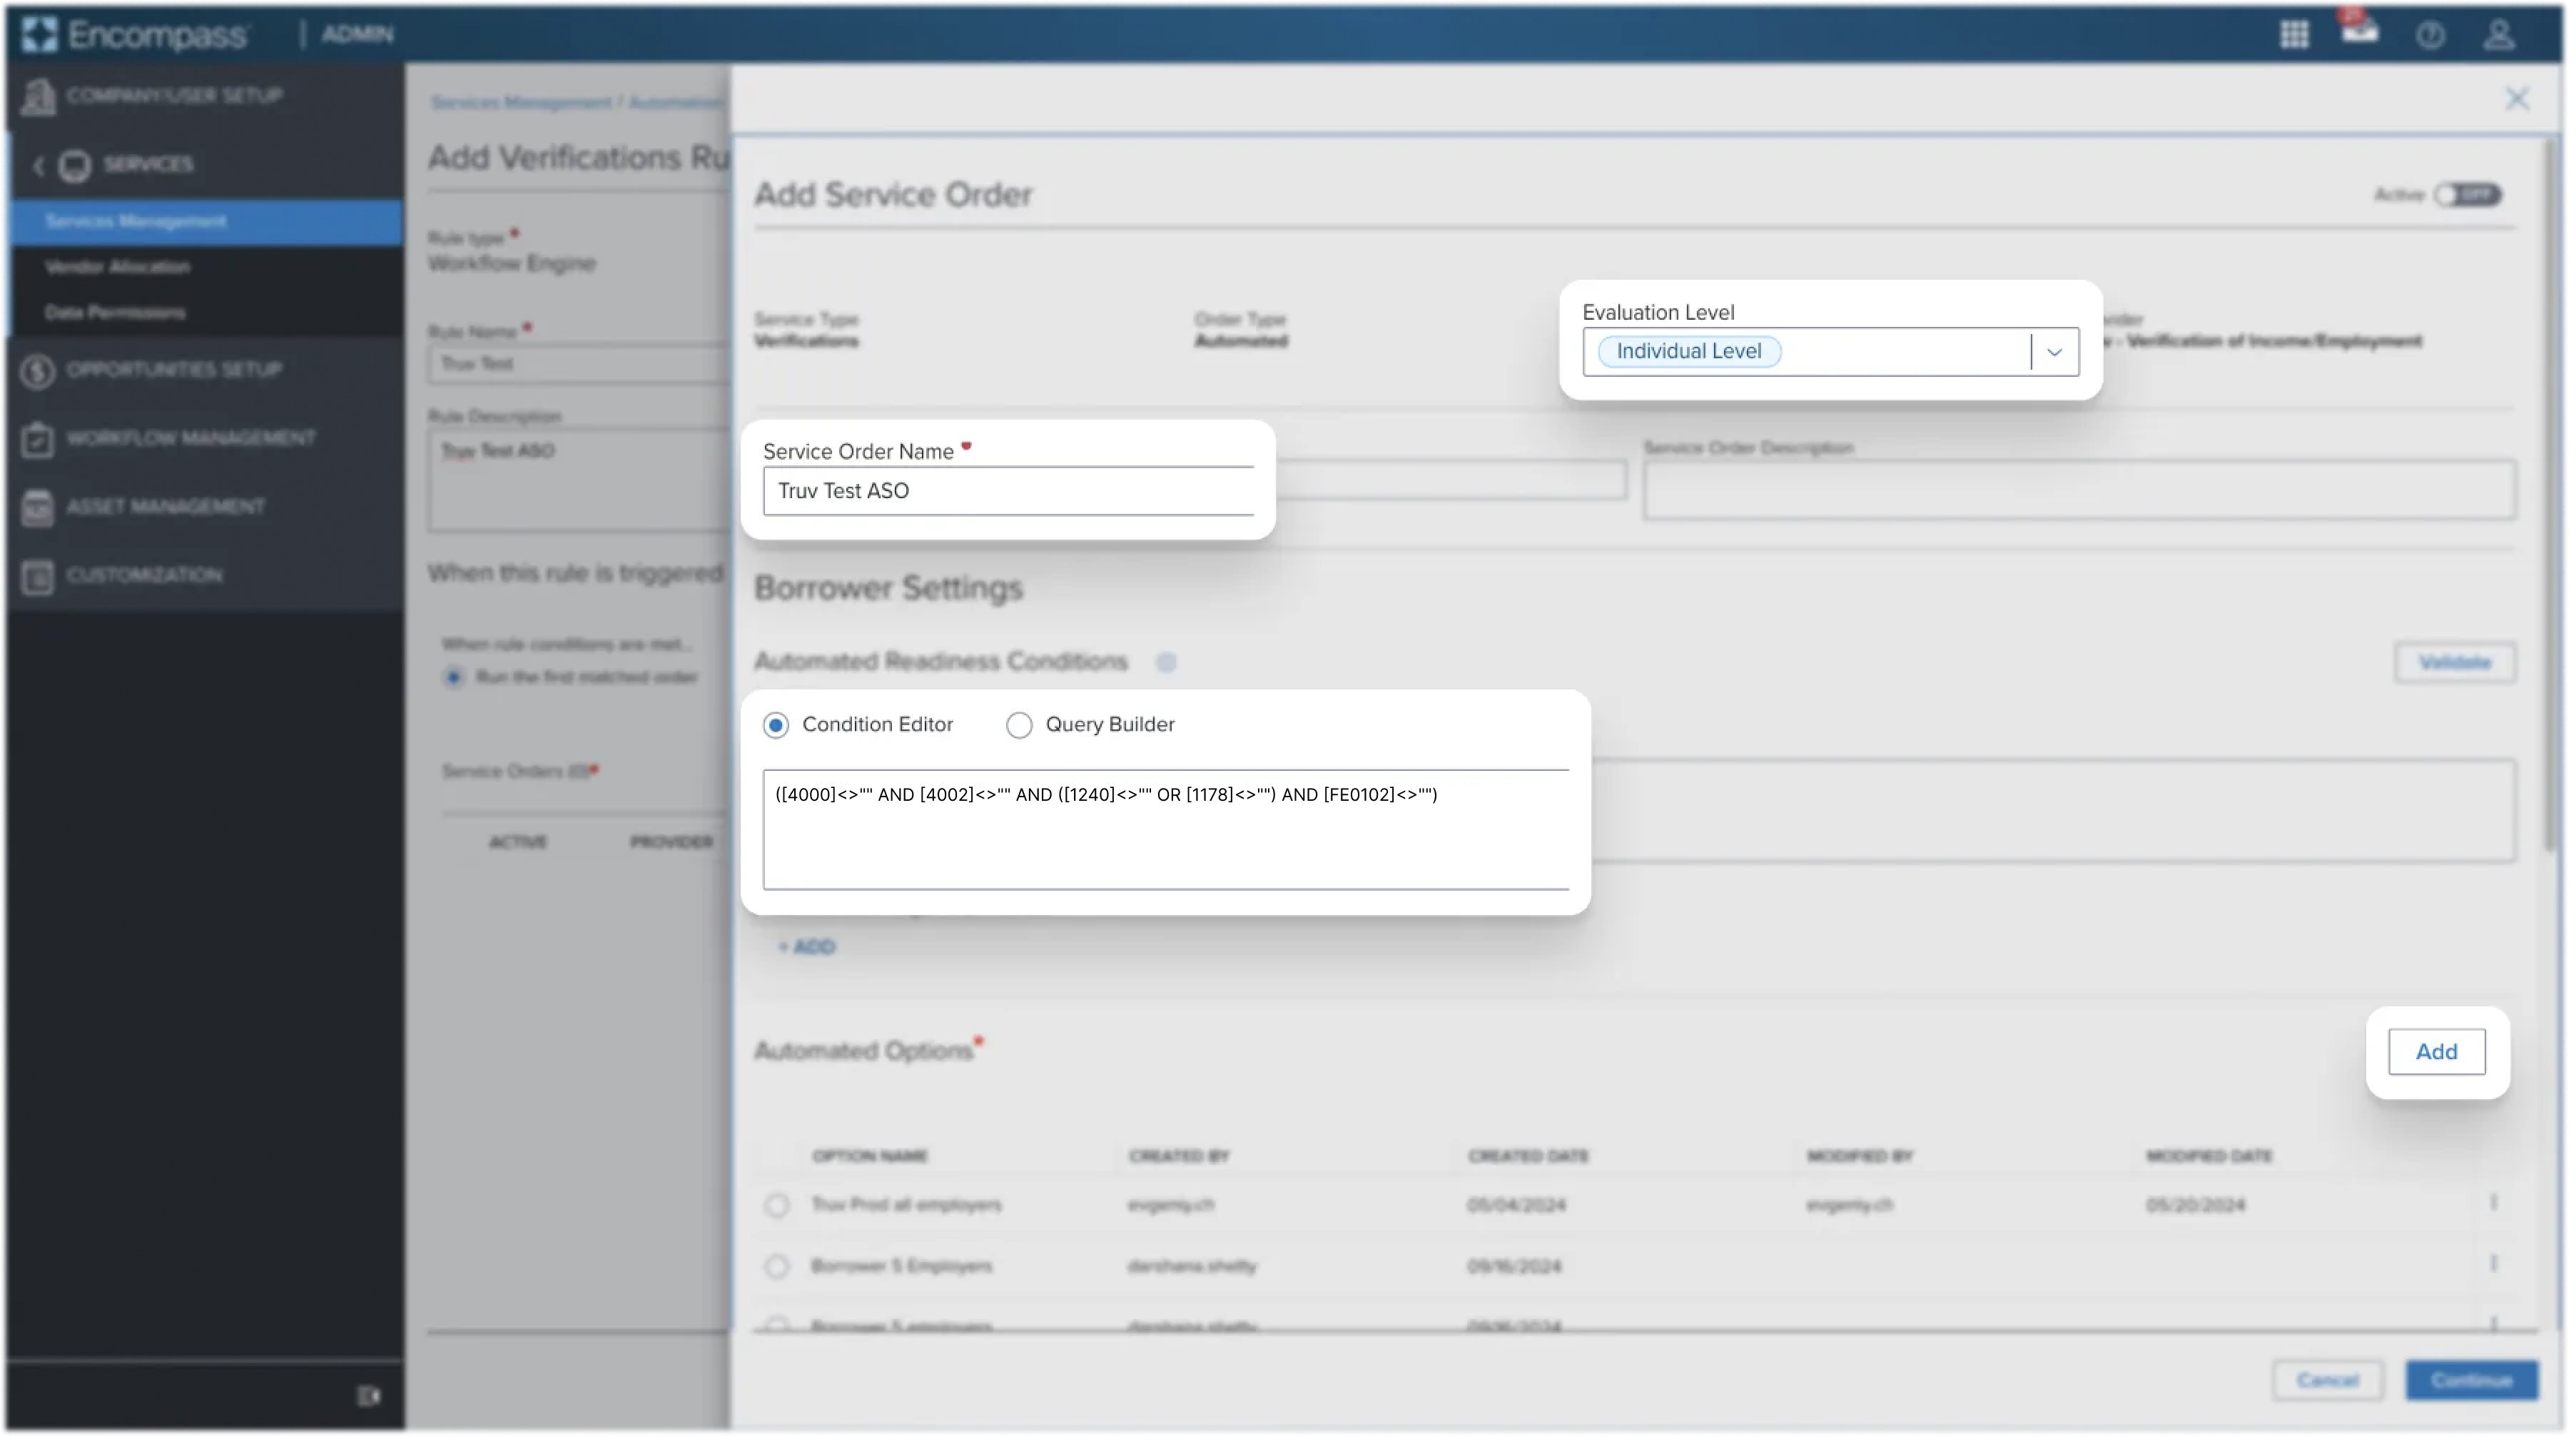
Task: Select the Query Builder radio button
Action: coord(1019,725)
